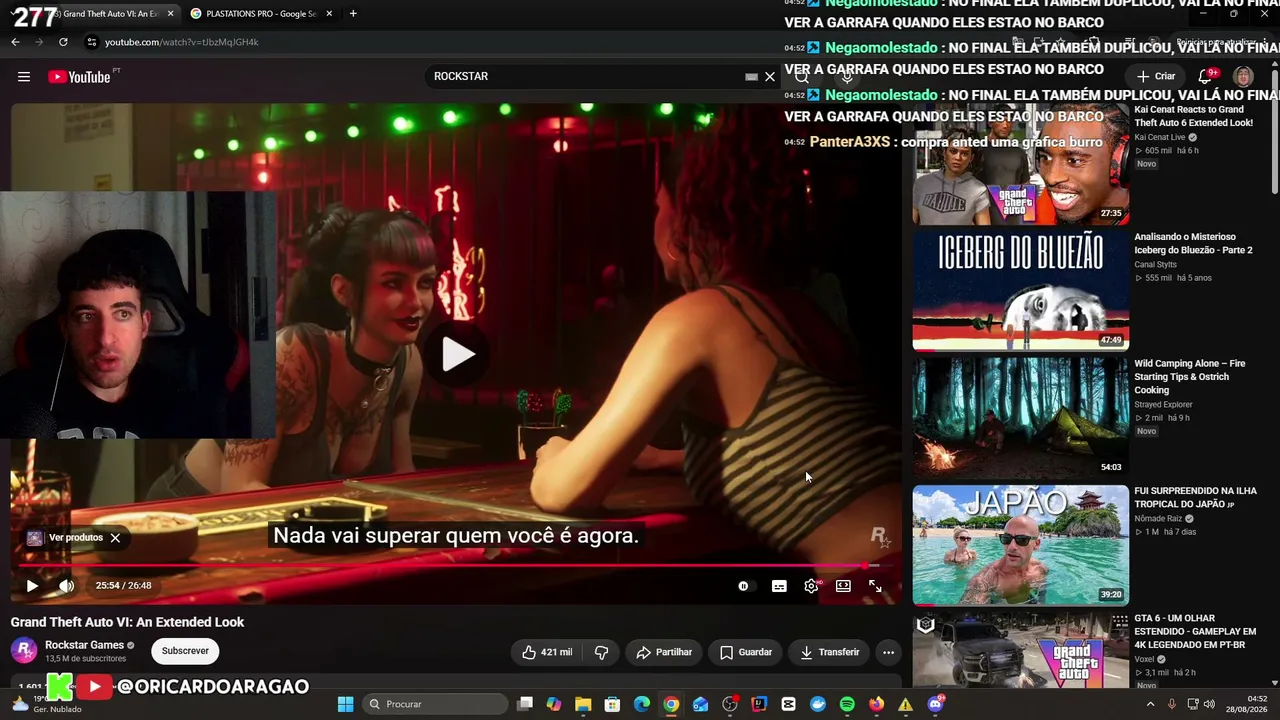Open the JAPÃO island video thumbnail
The width and height of the screenshot is (1280, 720).
1021,545
